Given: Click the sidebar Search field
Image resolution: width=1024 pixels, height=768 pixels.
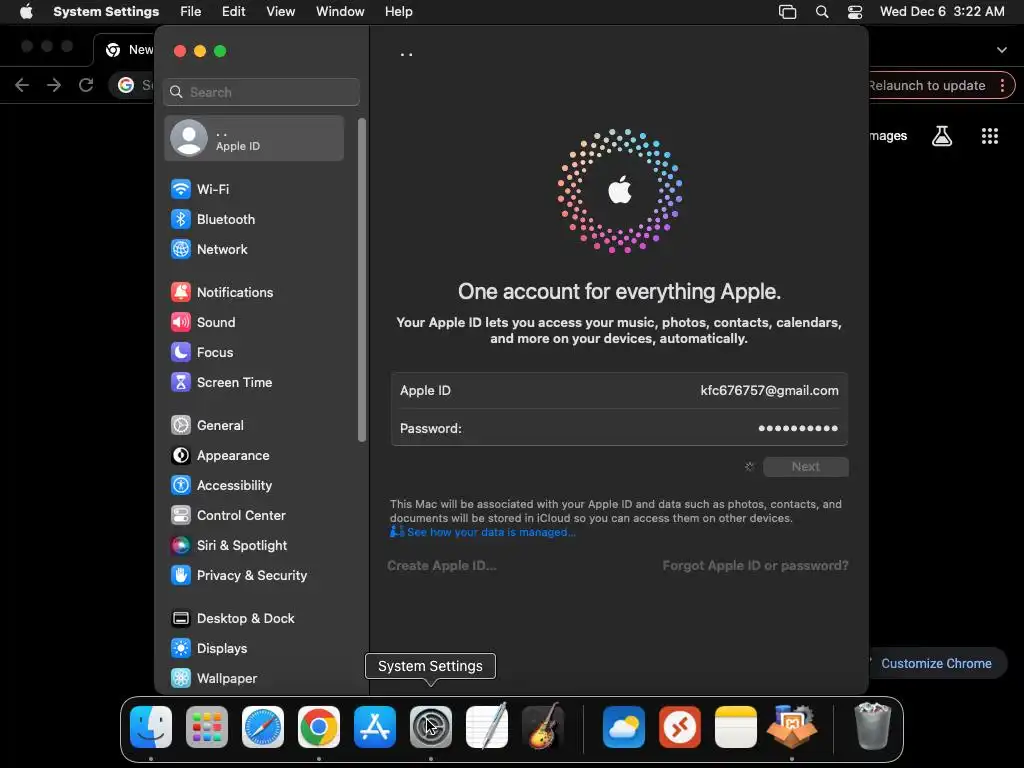Looking at the screenshot, I should [261, 92].
